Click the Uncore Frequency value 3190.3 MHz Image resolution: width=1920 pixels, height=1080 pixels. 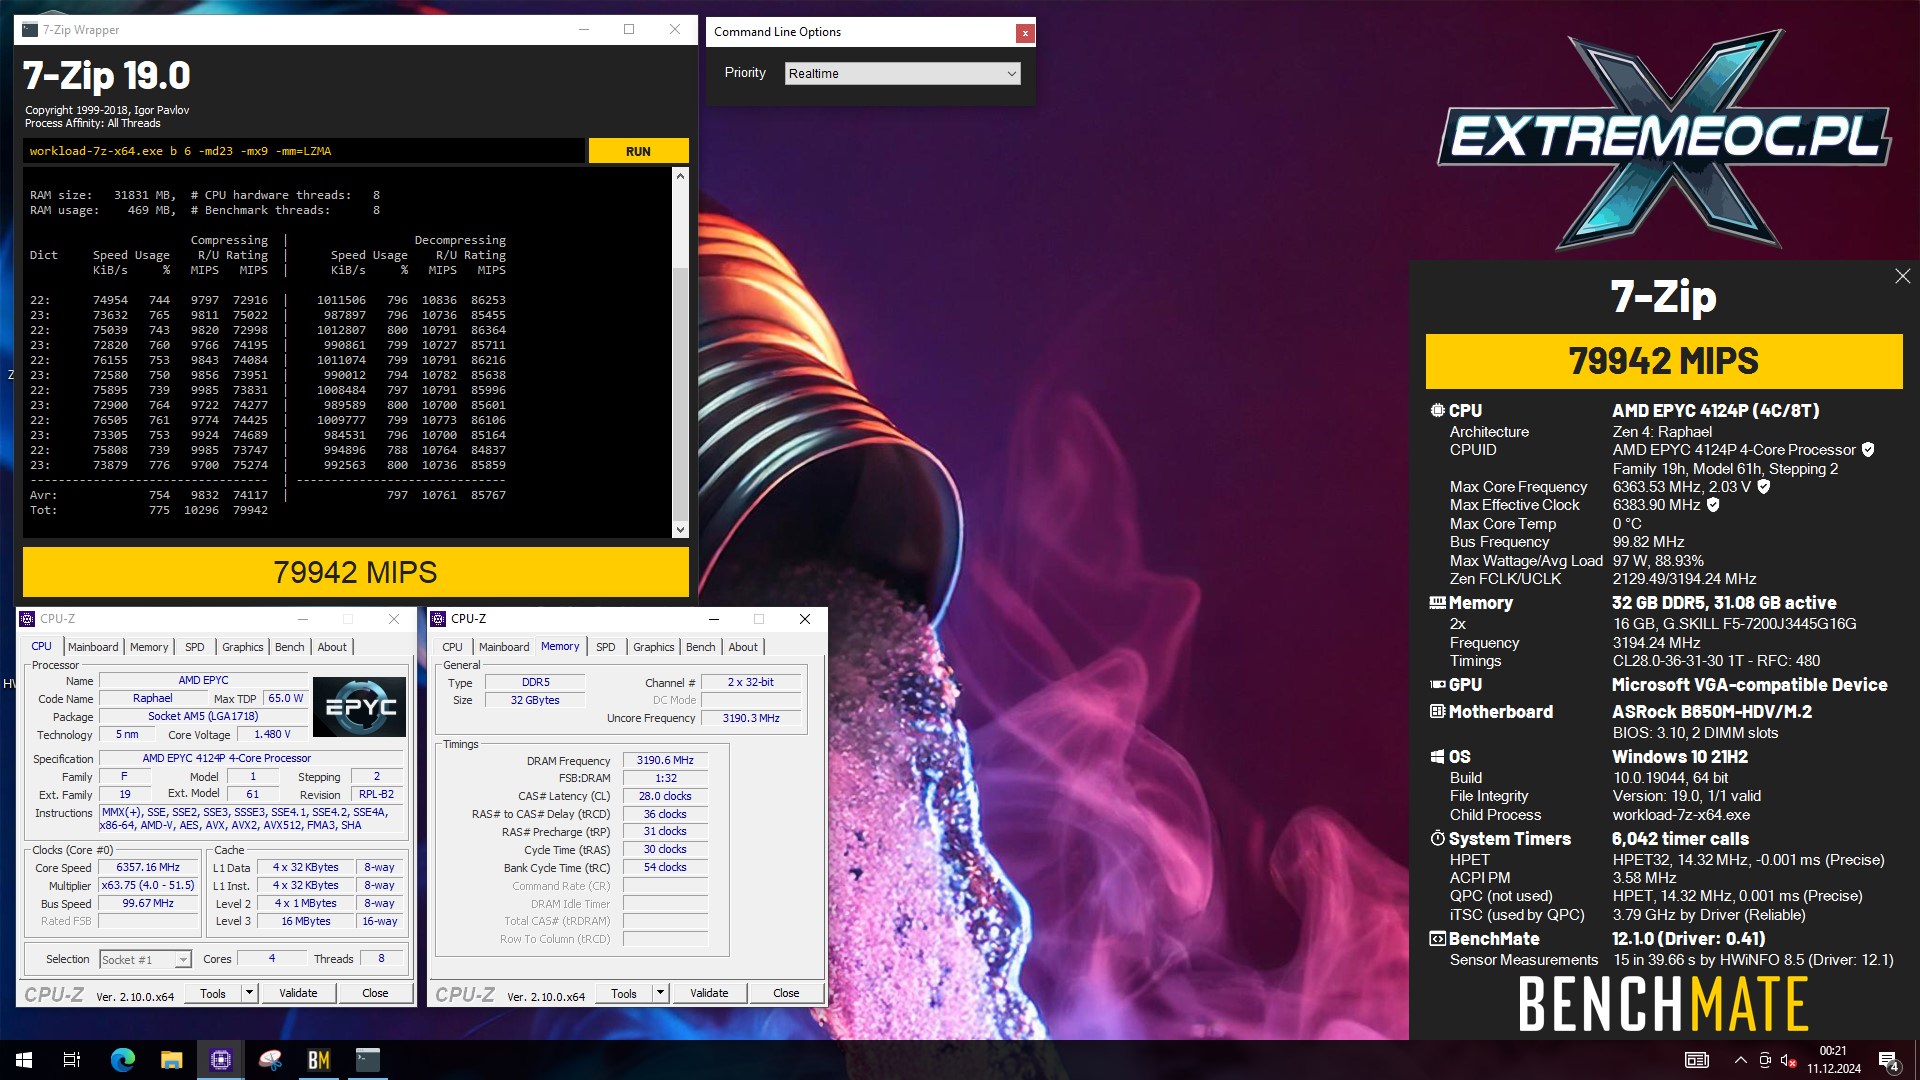751,718
